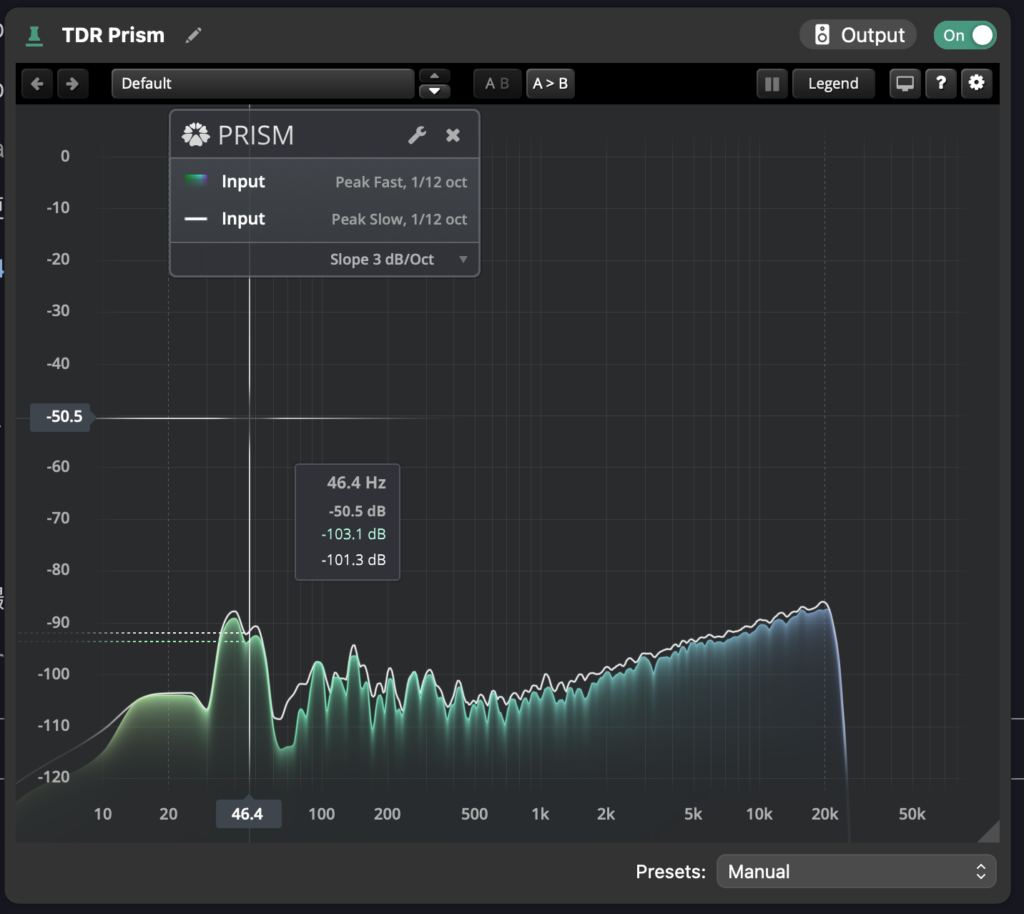Click the green plugin icon left of TDR Prism
This screenshot has width=1024, height=914.
point(34,36)
